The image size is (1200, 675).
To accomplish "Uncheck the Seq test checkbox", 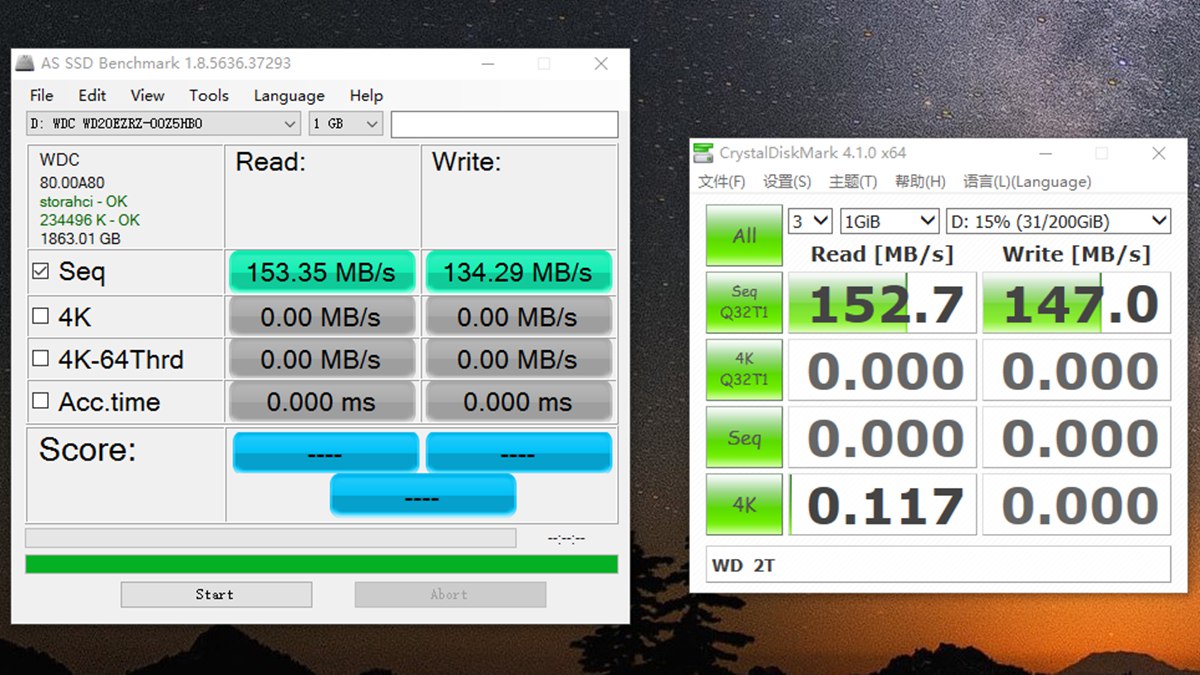I will click(41, 271).
